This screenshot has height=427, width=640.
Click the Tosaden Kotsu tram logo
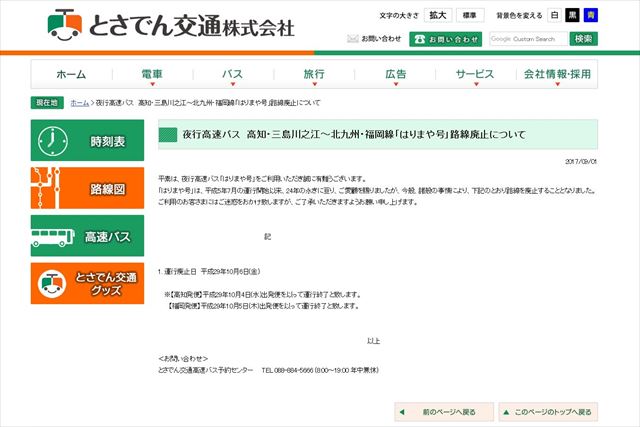(66, 23)
